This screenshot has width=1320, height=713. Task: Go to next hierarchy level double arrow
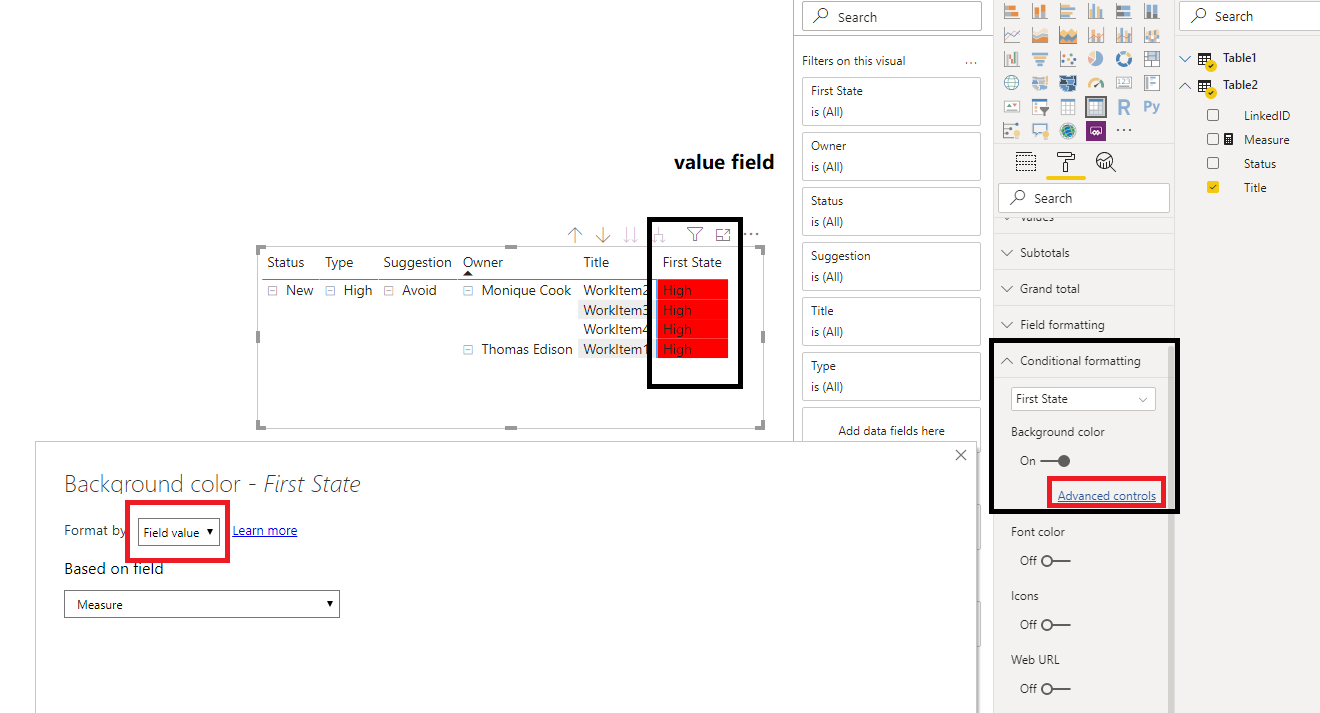631,235
